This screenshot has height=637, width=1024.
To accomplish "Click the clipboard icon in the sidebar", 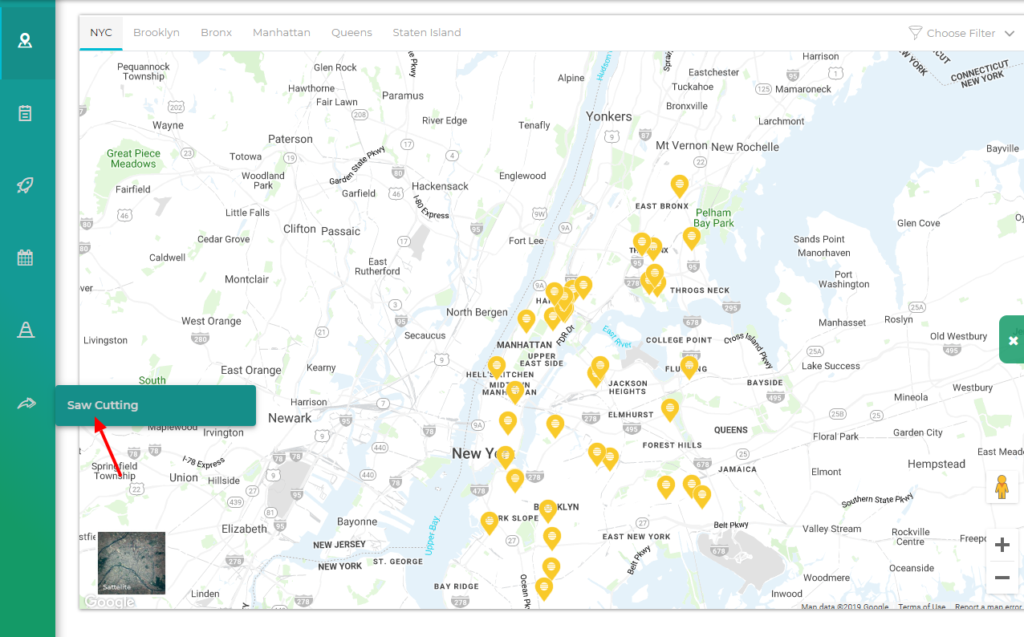I will click(26, 113).
